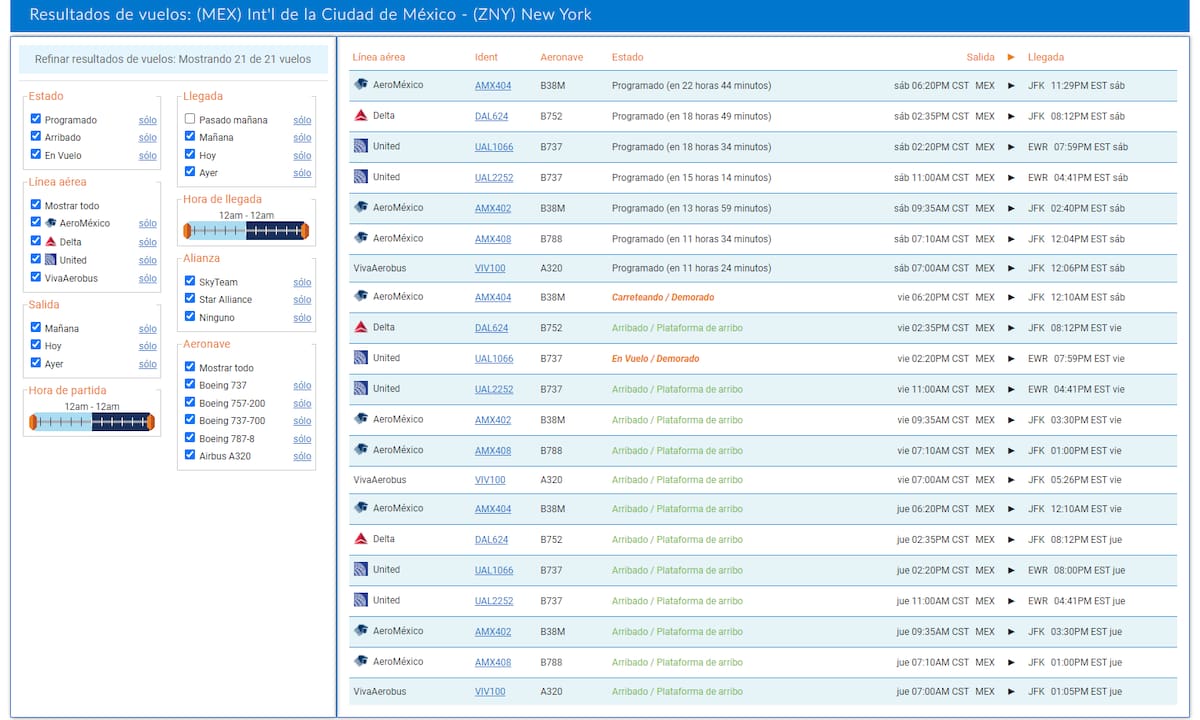Image resolution: width=1200 pixels, height=720 pixels.
Task: Click the sólo link beside Boeing 787-8
Action: pyautogui.click(x=301, y=439)
